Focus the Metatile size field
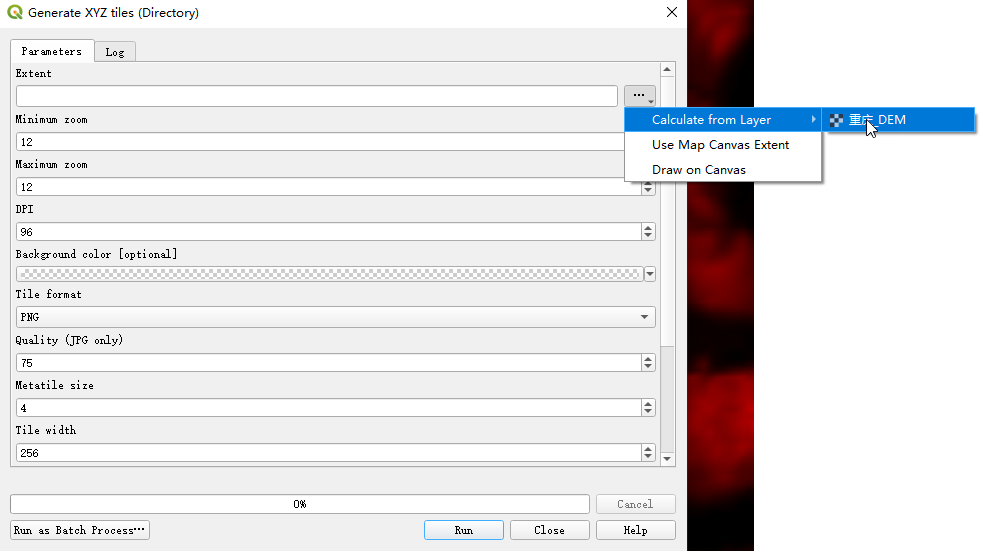This screenshot has height=551, width=985. click(329, 408)
